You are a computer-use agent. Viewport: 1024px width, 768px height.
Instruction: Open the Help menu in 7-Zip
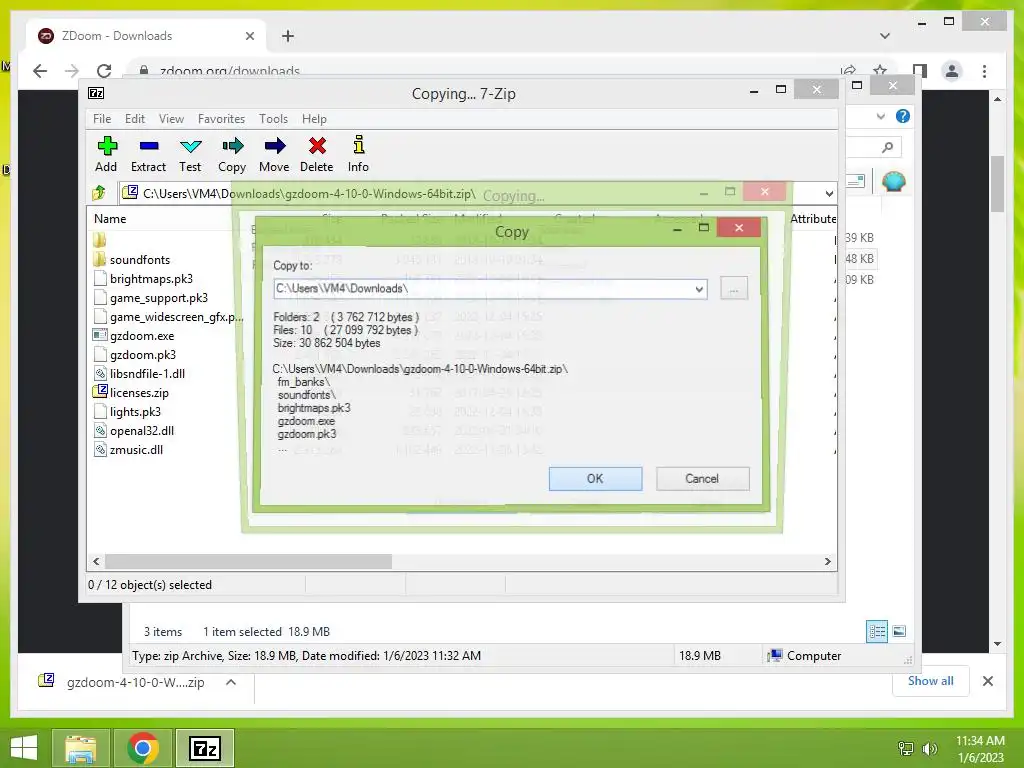[x=314, y=119]
